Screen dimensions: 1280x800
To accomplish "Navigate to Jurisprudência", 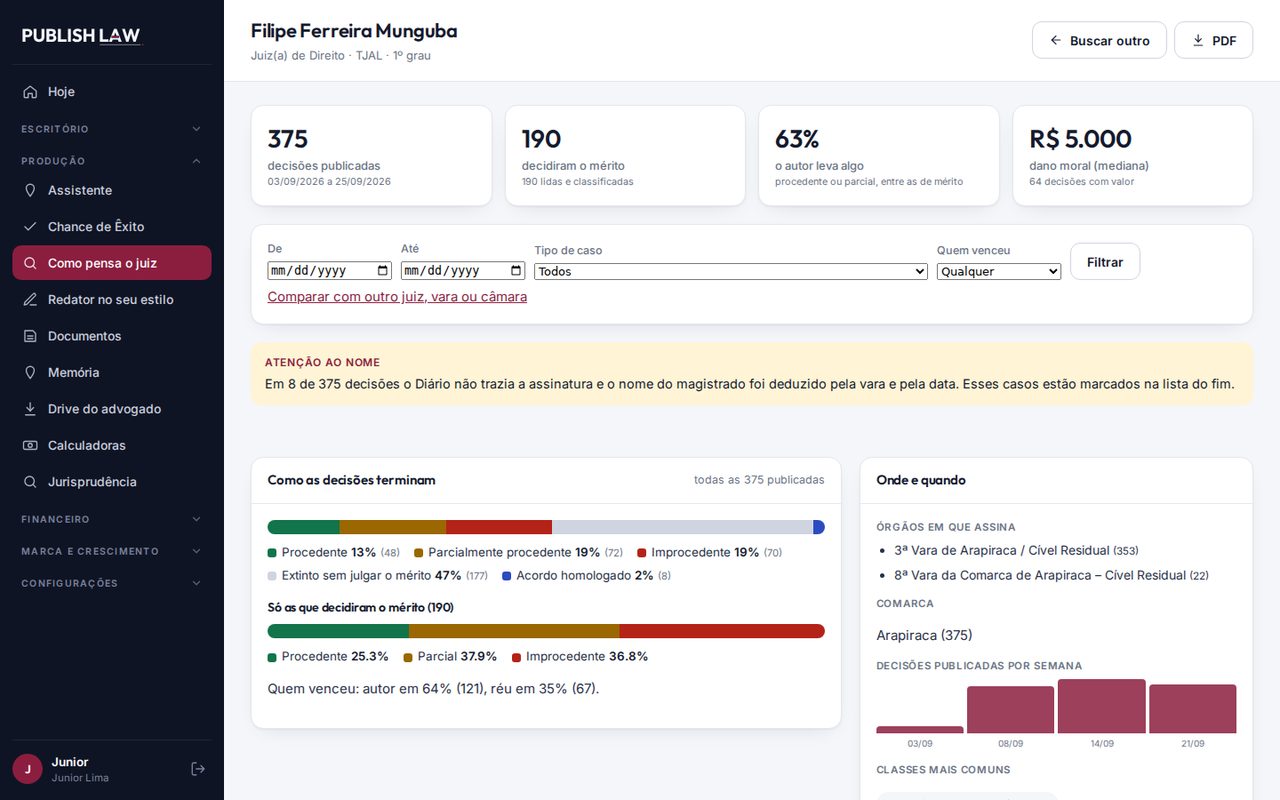I will point(112,482).
